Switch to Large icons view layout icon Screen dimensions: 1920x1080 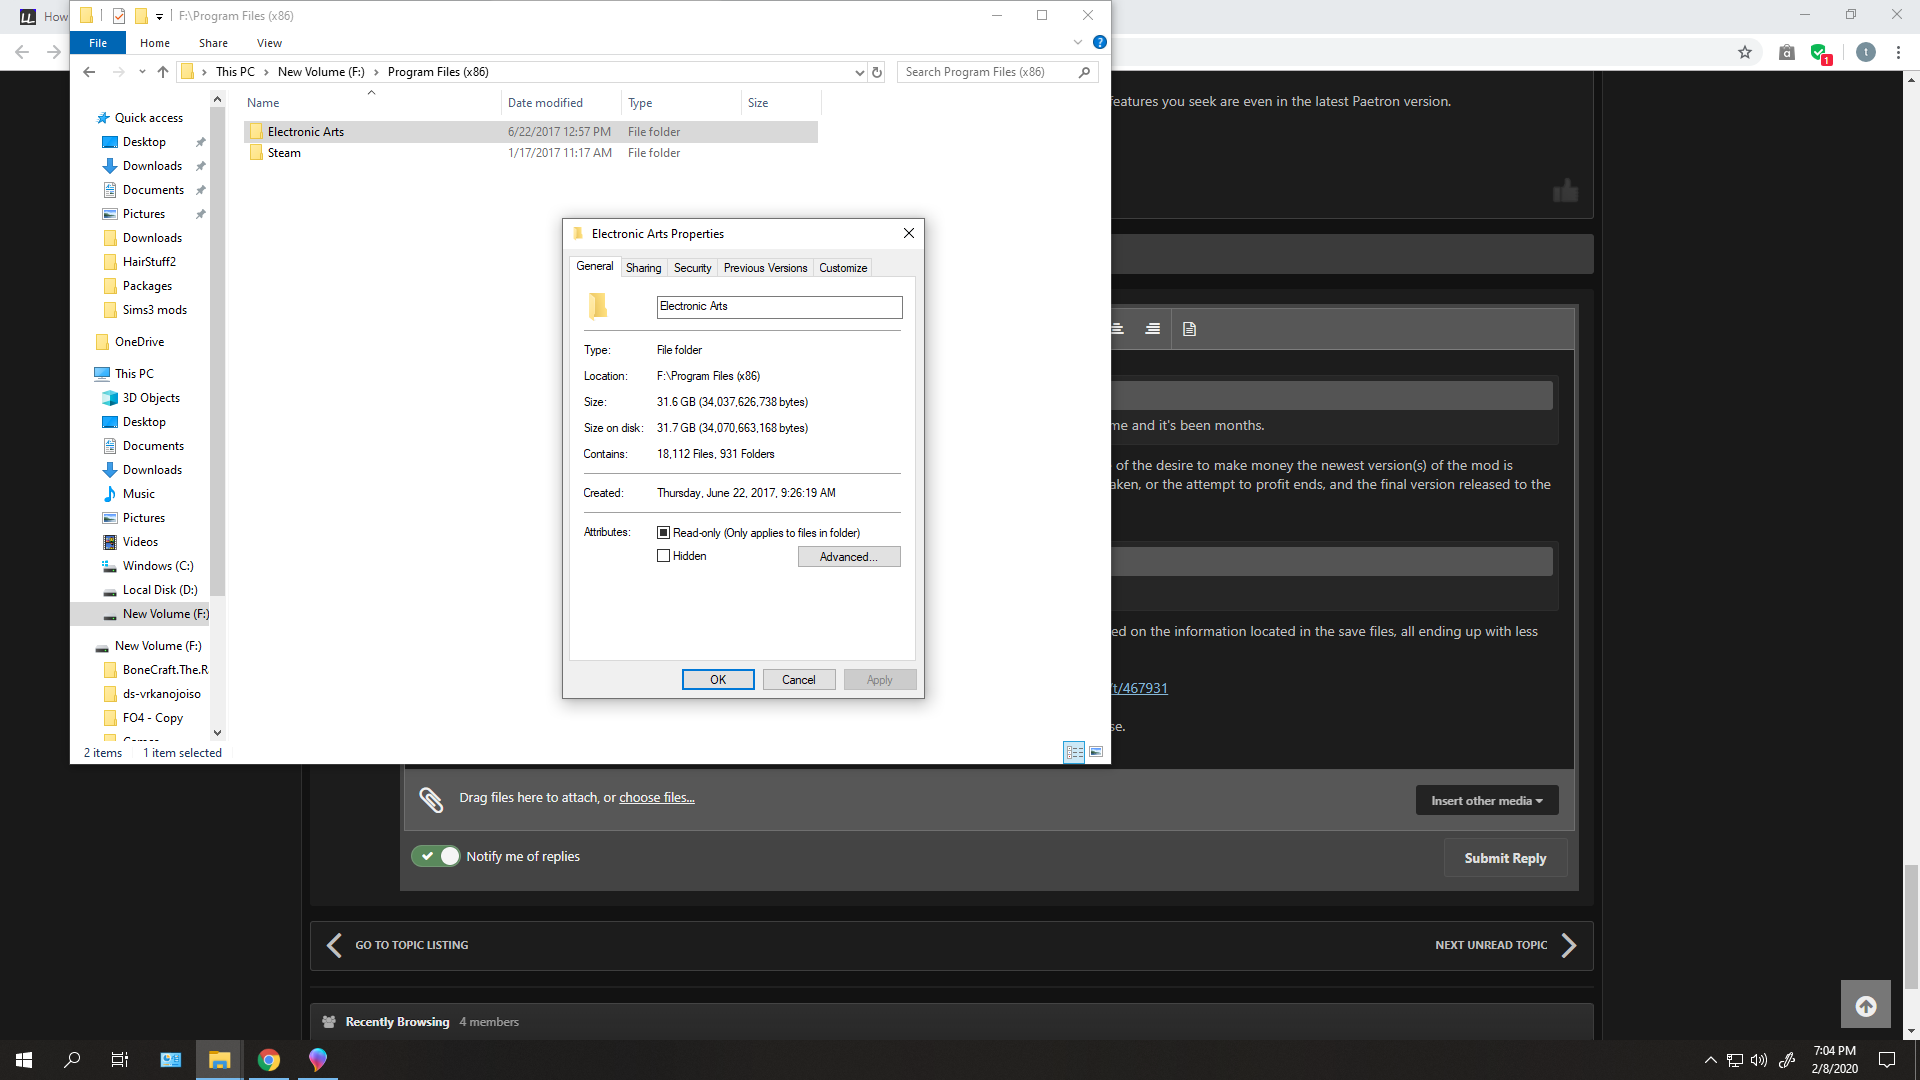(1096, 752)
